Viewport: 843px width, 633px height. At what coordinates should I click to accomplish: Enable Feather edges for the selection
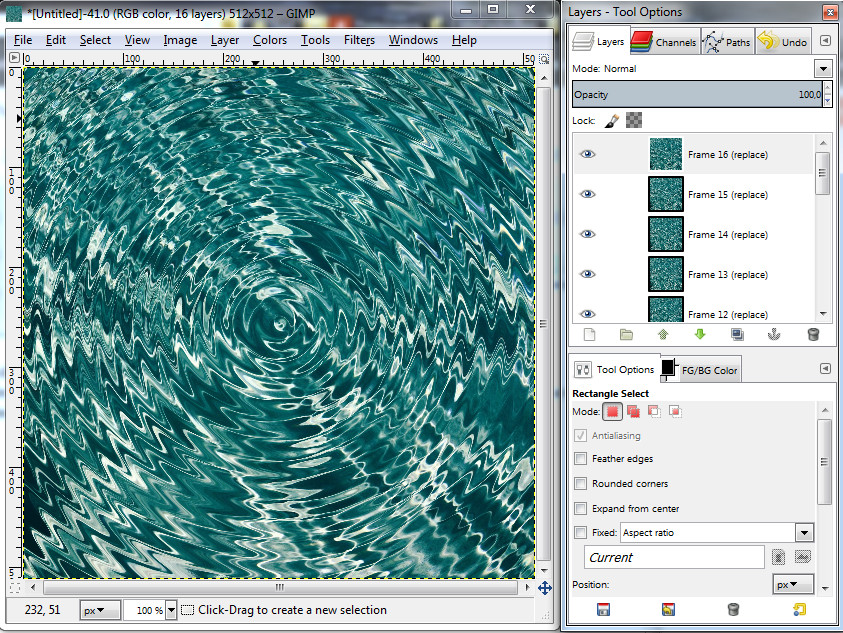(580, 459)
